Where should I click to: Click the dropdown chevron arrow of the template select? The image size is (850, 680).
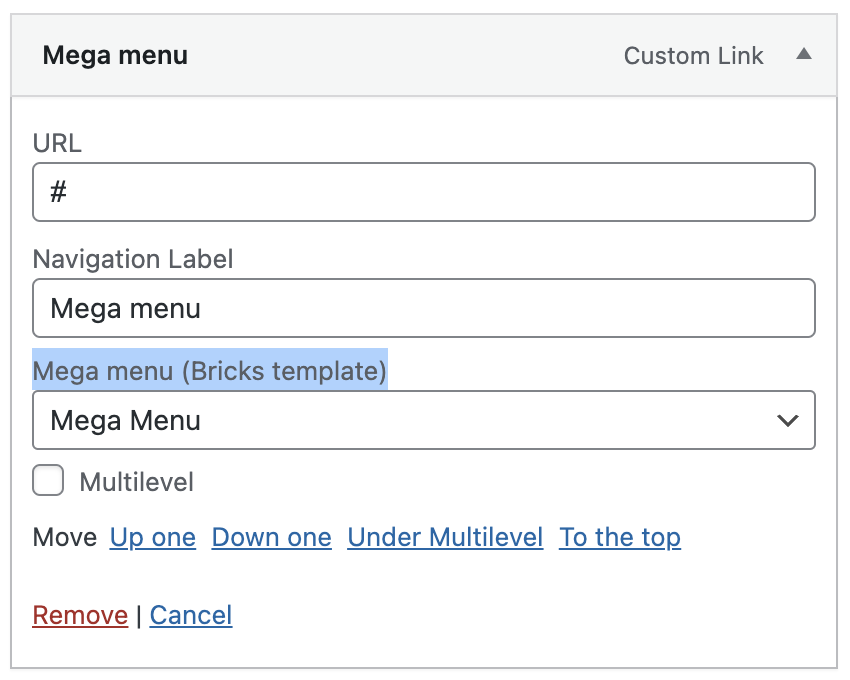788,421
